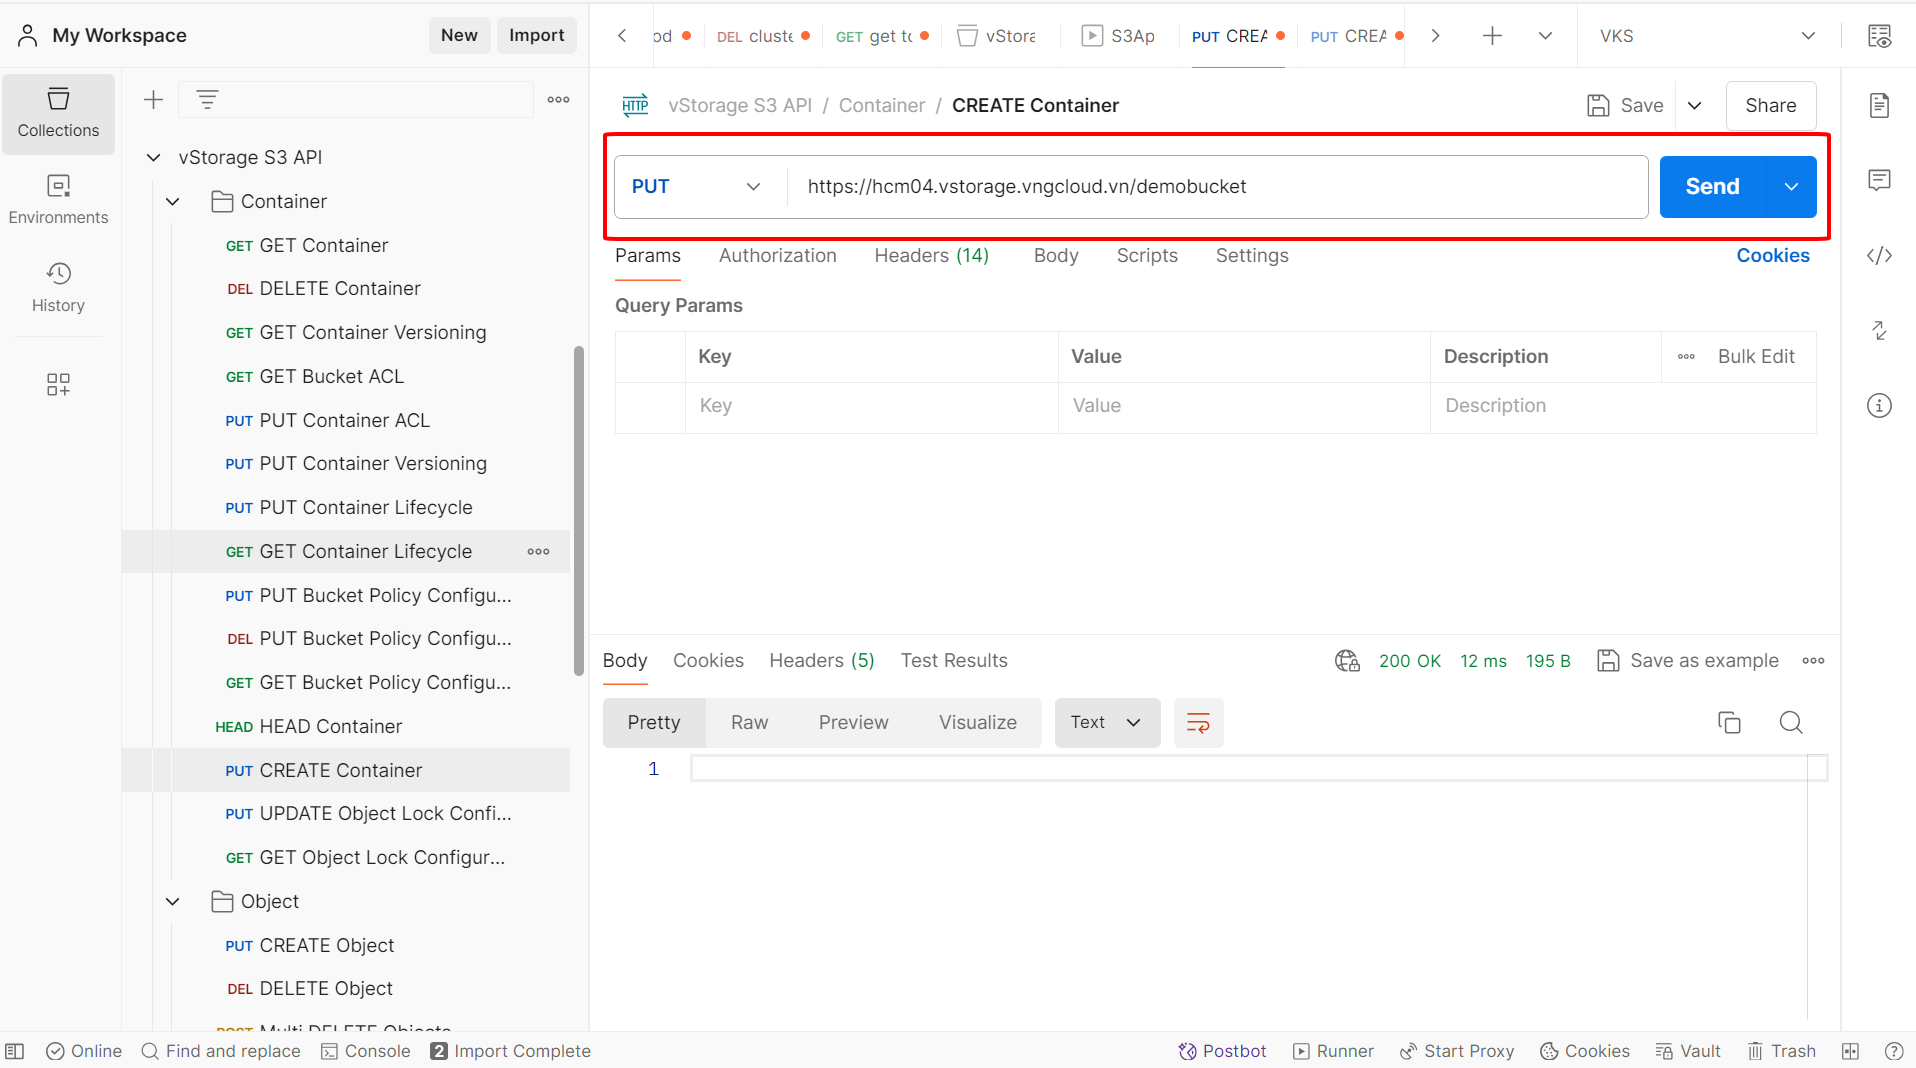Click the collections list scrollbar
Screen dimensions: 1916x1068
pyautogui.click(x=578, y=510)
